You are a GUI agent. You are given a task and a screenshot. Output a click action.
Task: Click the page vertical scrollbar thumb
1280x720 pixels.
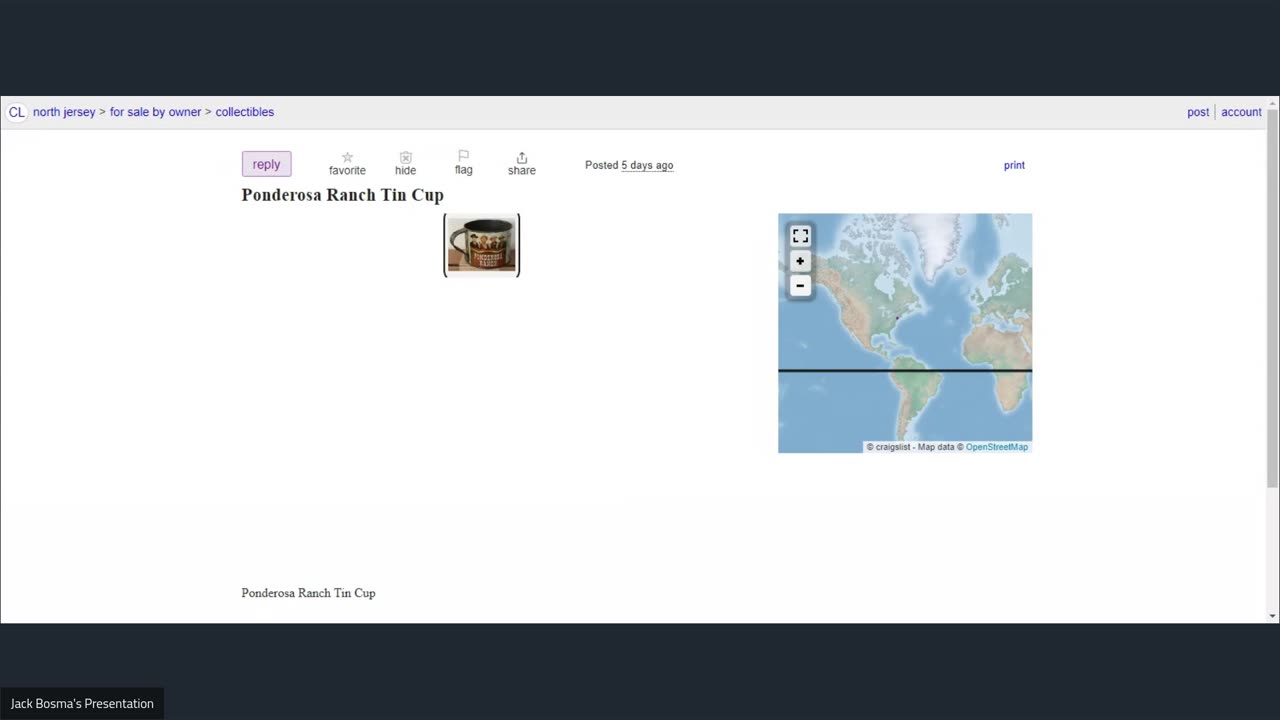[1272, 298]
